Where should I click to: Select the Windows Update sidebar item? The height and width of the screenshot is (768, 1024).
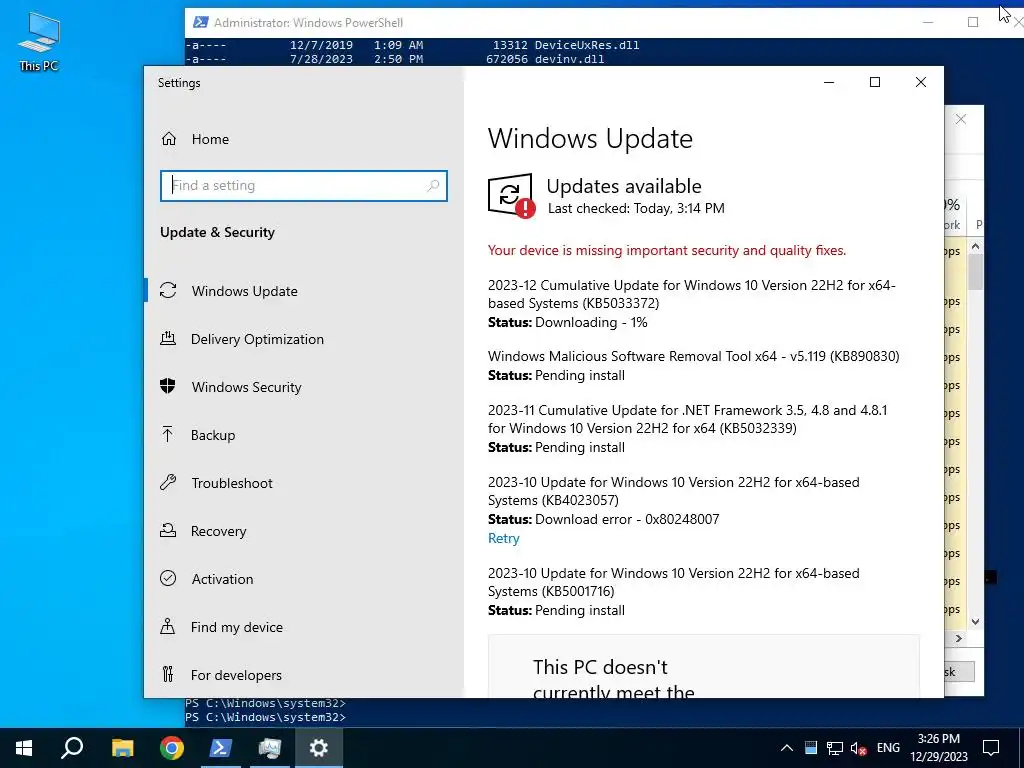coord(244,291)
